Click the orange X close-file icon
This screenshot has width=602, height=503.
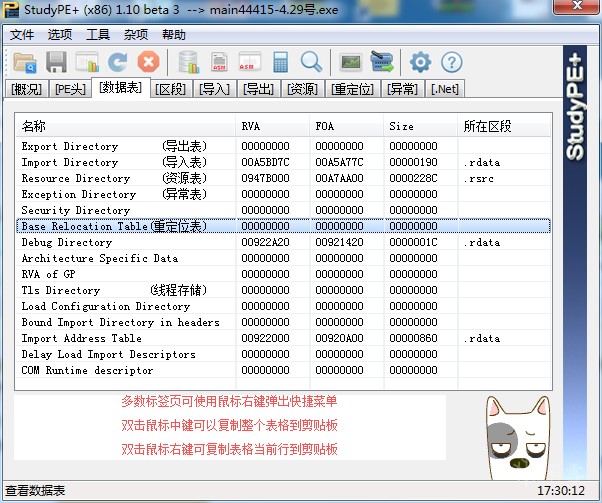pyautogui.click(x=149, y=62)
